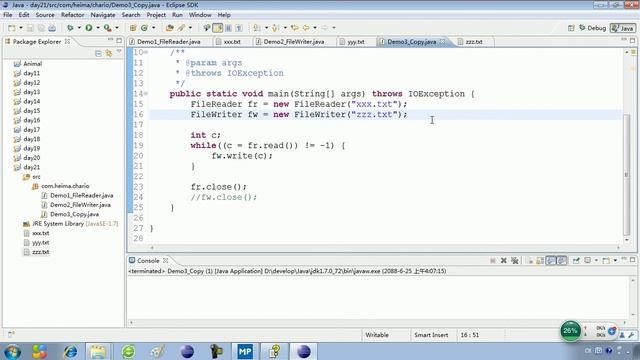Open the Open Perspective icon
This screenshot has height=360, width=640.
coord(571,28)
